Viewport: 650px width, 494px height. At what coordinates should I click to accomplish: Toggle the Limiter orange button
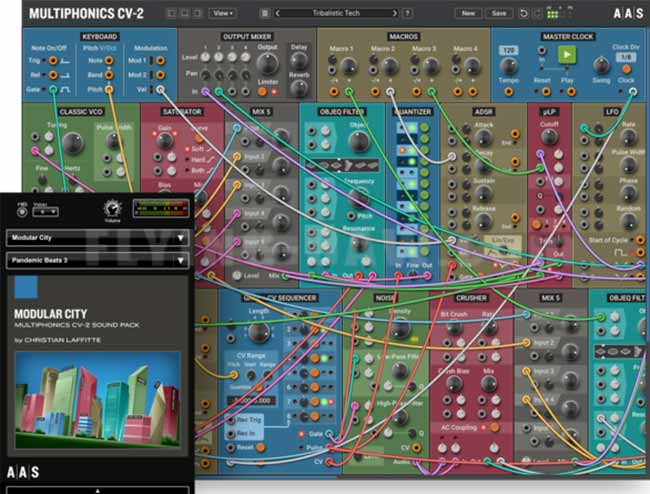pos(262,92)
